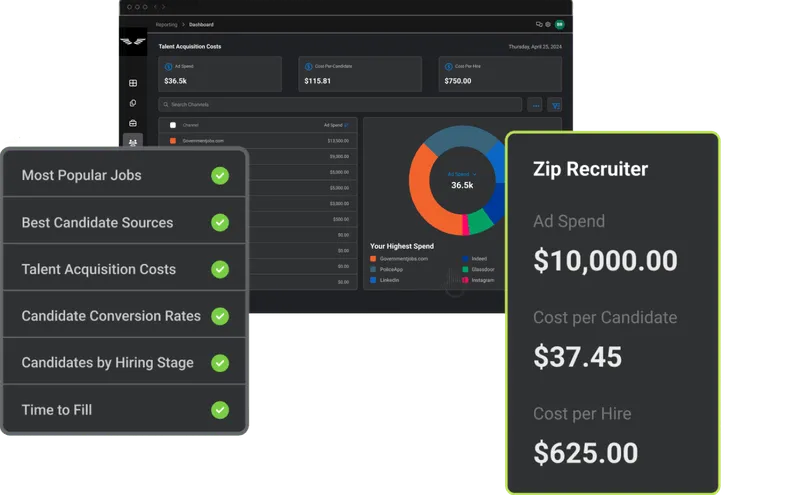The image size is (800, 495).
Task: Click the orange segment of the donut chart
Action: (421, 191)
